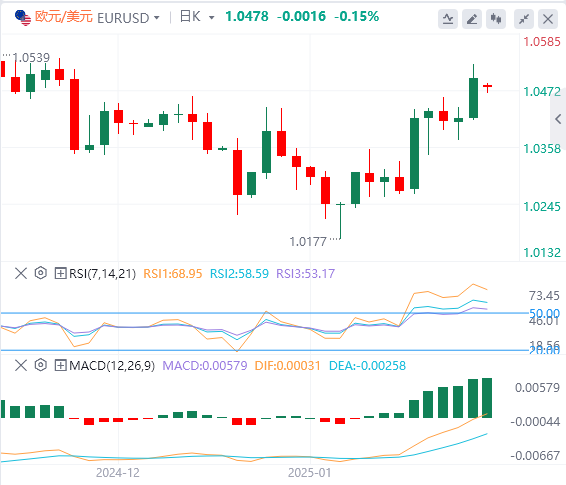Expand the RSI panel plus box
The image size is (566, 485).
(60, 273)
